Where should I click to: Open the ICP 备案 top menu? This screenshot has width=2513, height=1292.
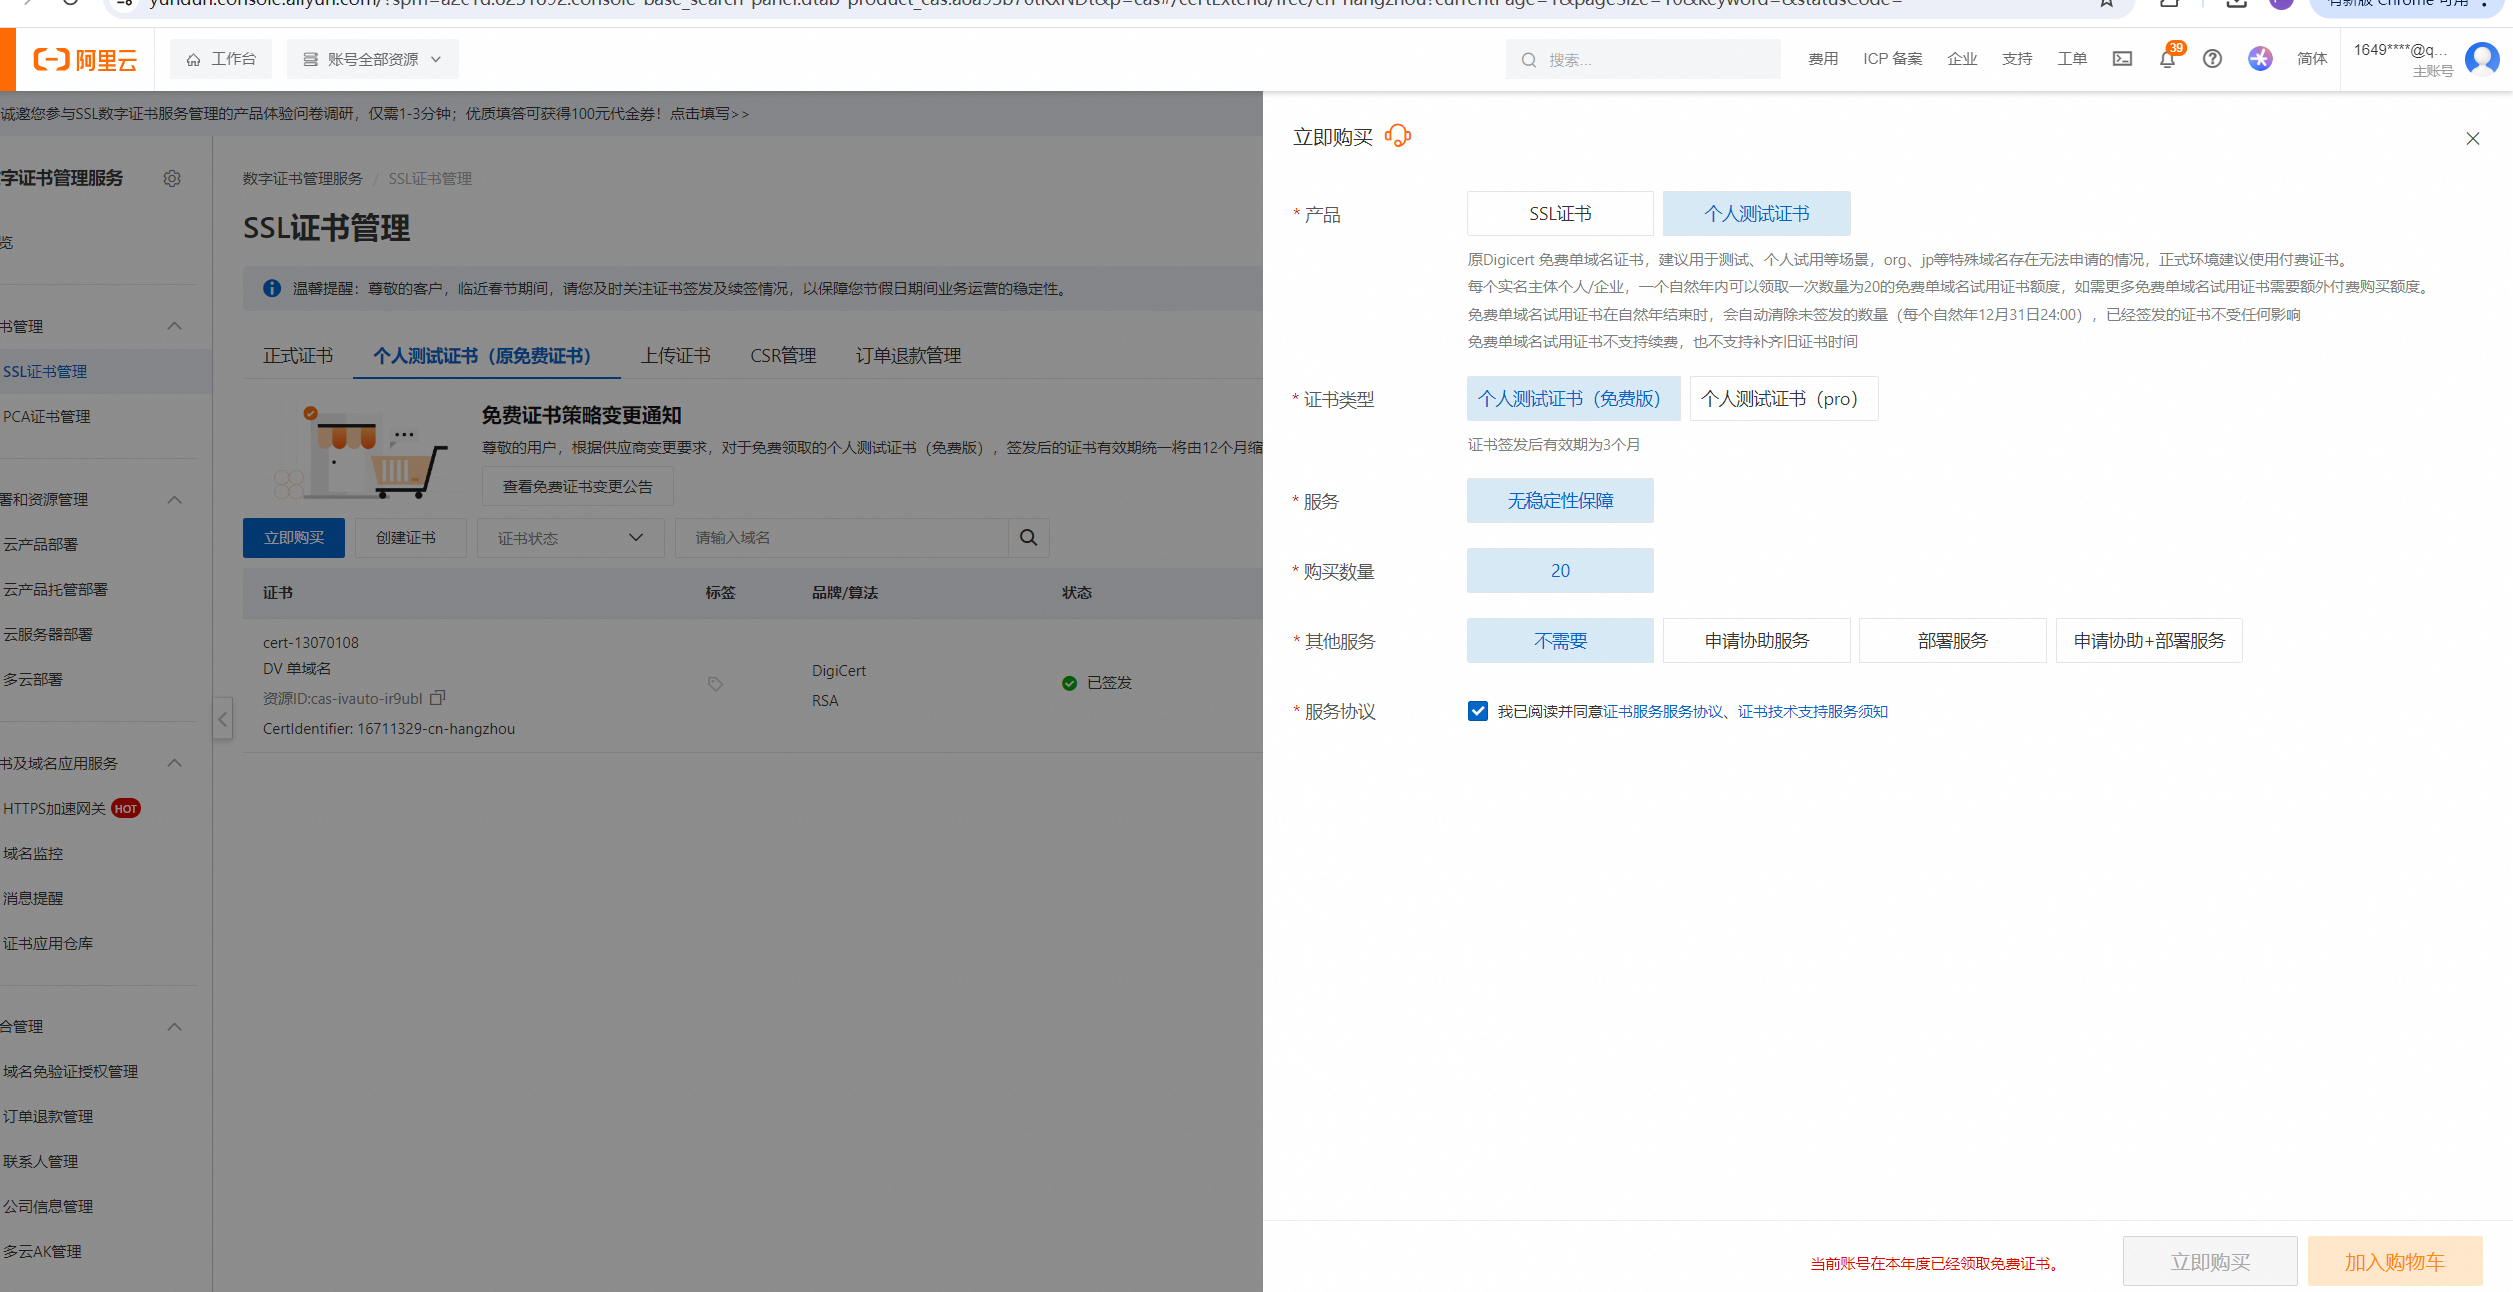(1892, 59)
